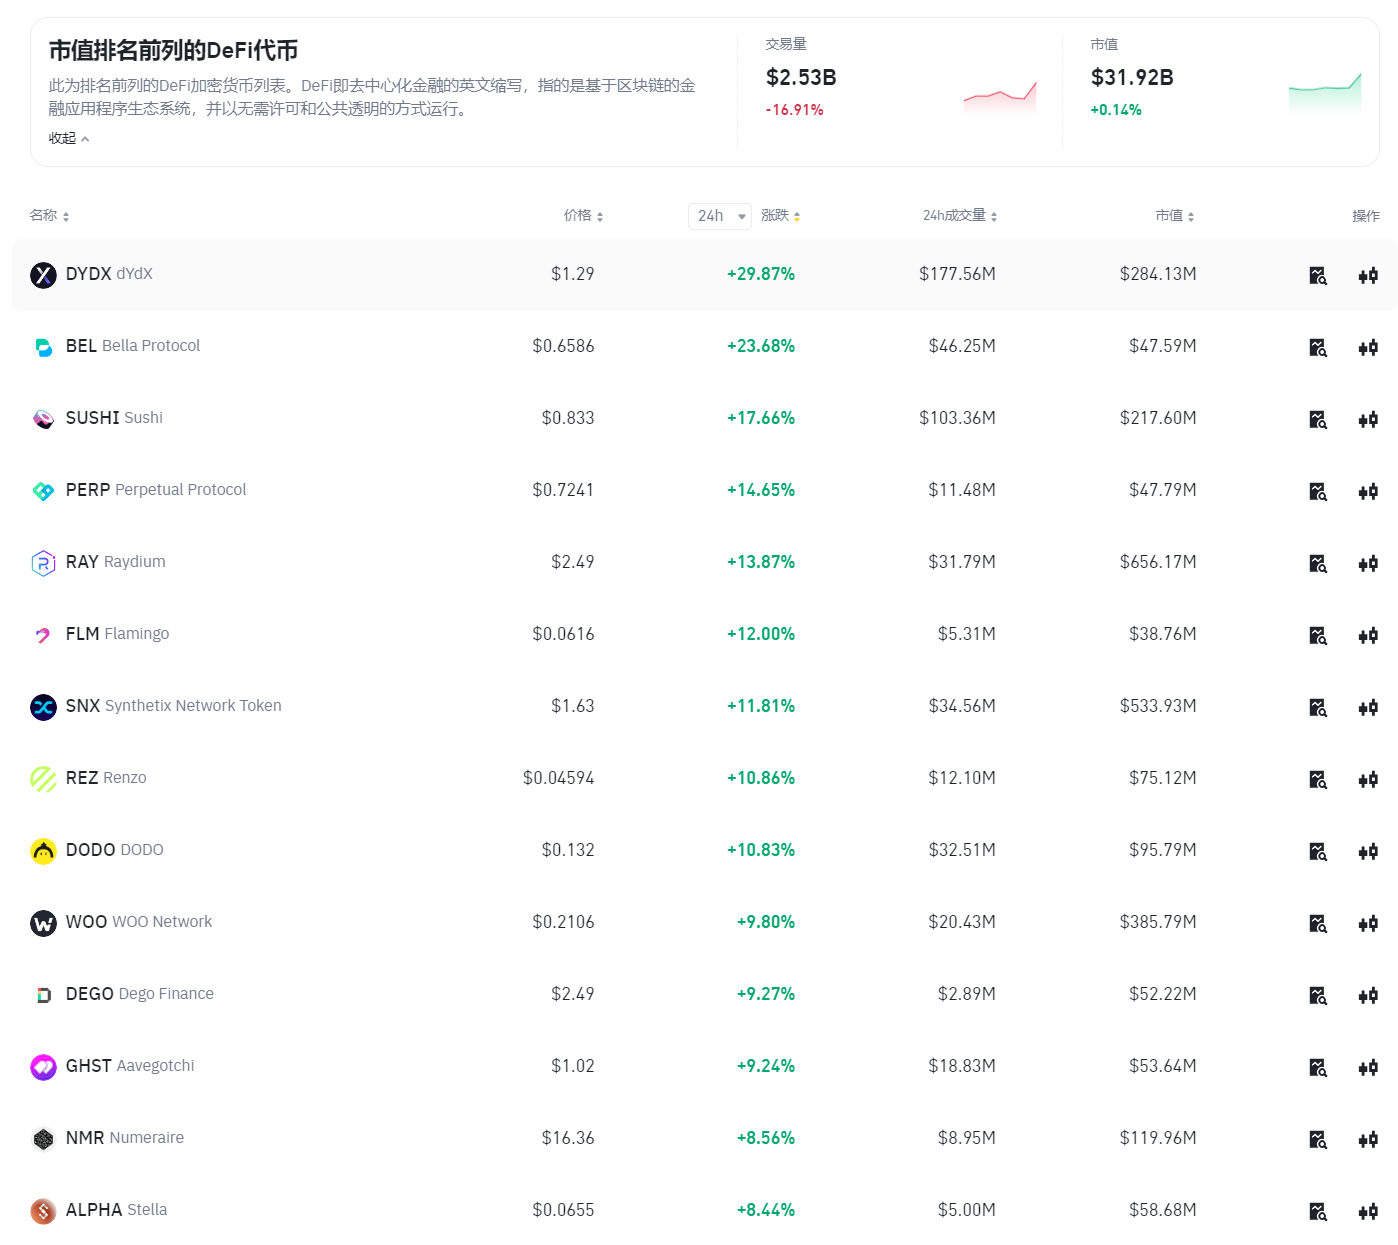Viewport: 1398px width, 1245px height.
Task: Click the Raydium coin logo
Action: click(43, 563)
